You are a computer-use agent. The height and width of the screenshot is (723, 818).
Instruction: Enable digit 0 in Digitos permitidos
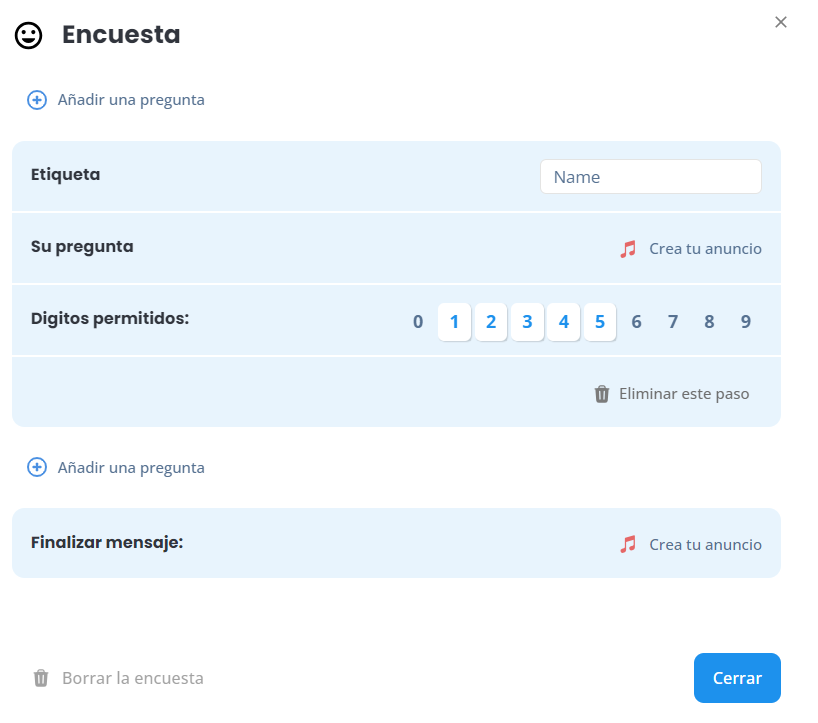pos(418,322)
